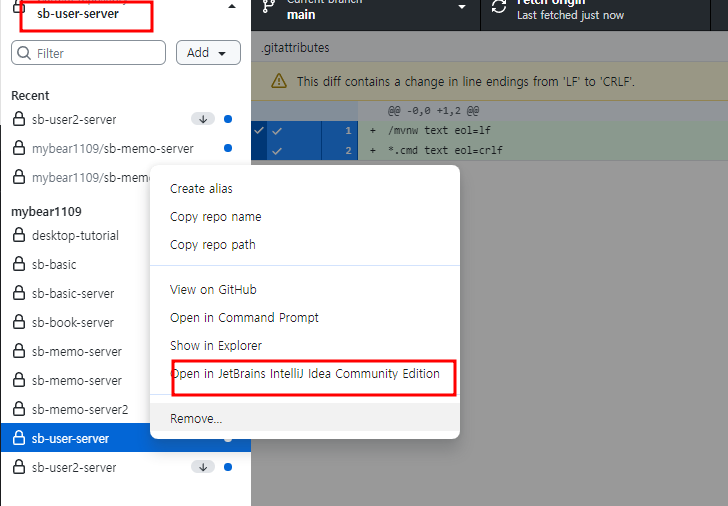This screenshot has height=506, width=728.
Task: Click line number 1 in diff gutter
Action: point(348,130)
